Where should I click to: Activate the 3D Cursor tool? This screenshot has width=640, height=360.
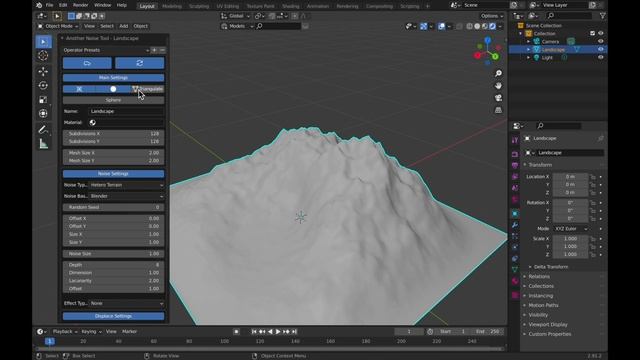click(x=43, y=56)
